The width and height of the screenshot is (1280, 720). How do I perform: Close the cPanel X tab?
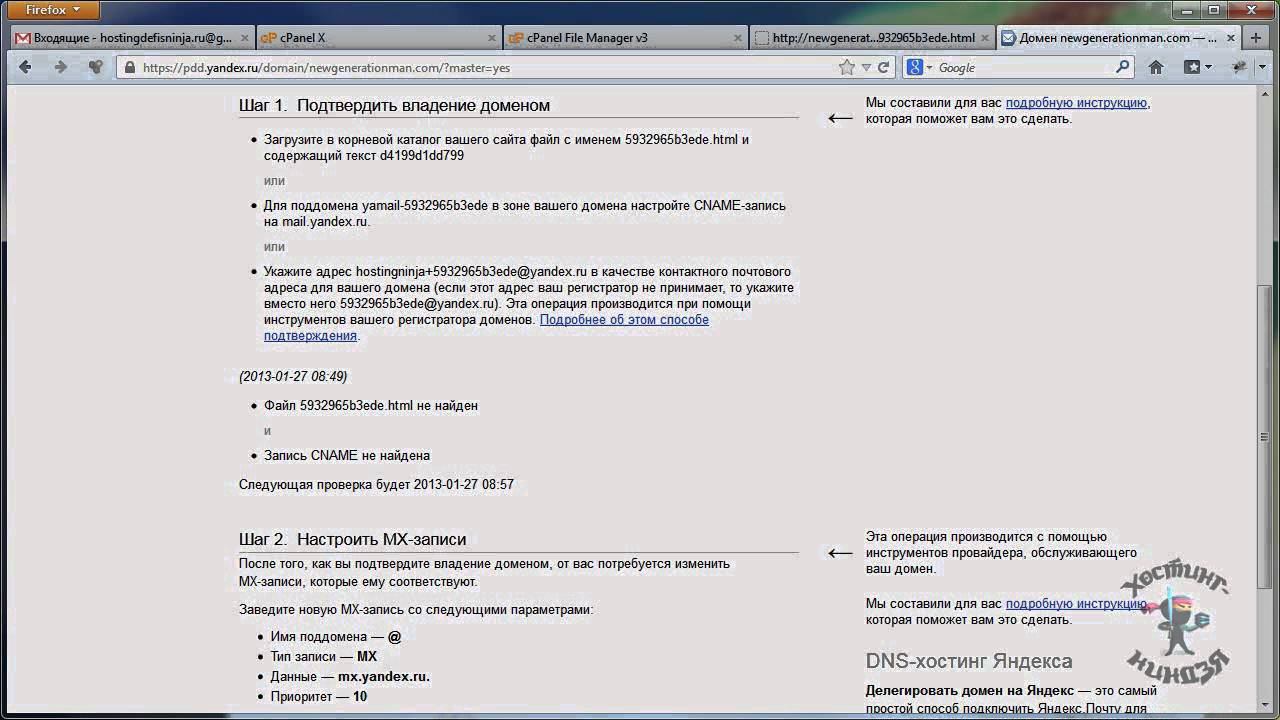point(491,38)
